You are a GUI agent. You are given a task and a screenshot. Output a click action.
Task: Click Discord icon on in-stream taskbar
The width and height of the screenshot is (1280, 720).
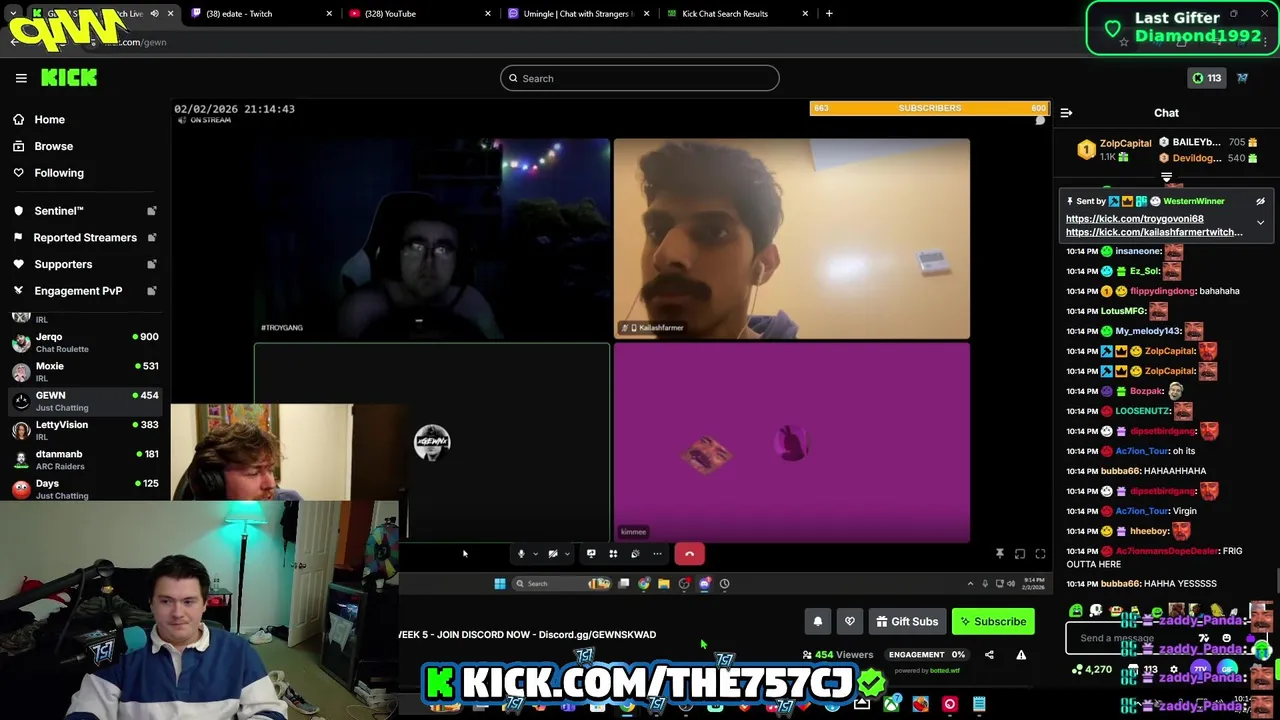coord(704,584)
